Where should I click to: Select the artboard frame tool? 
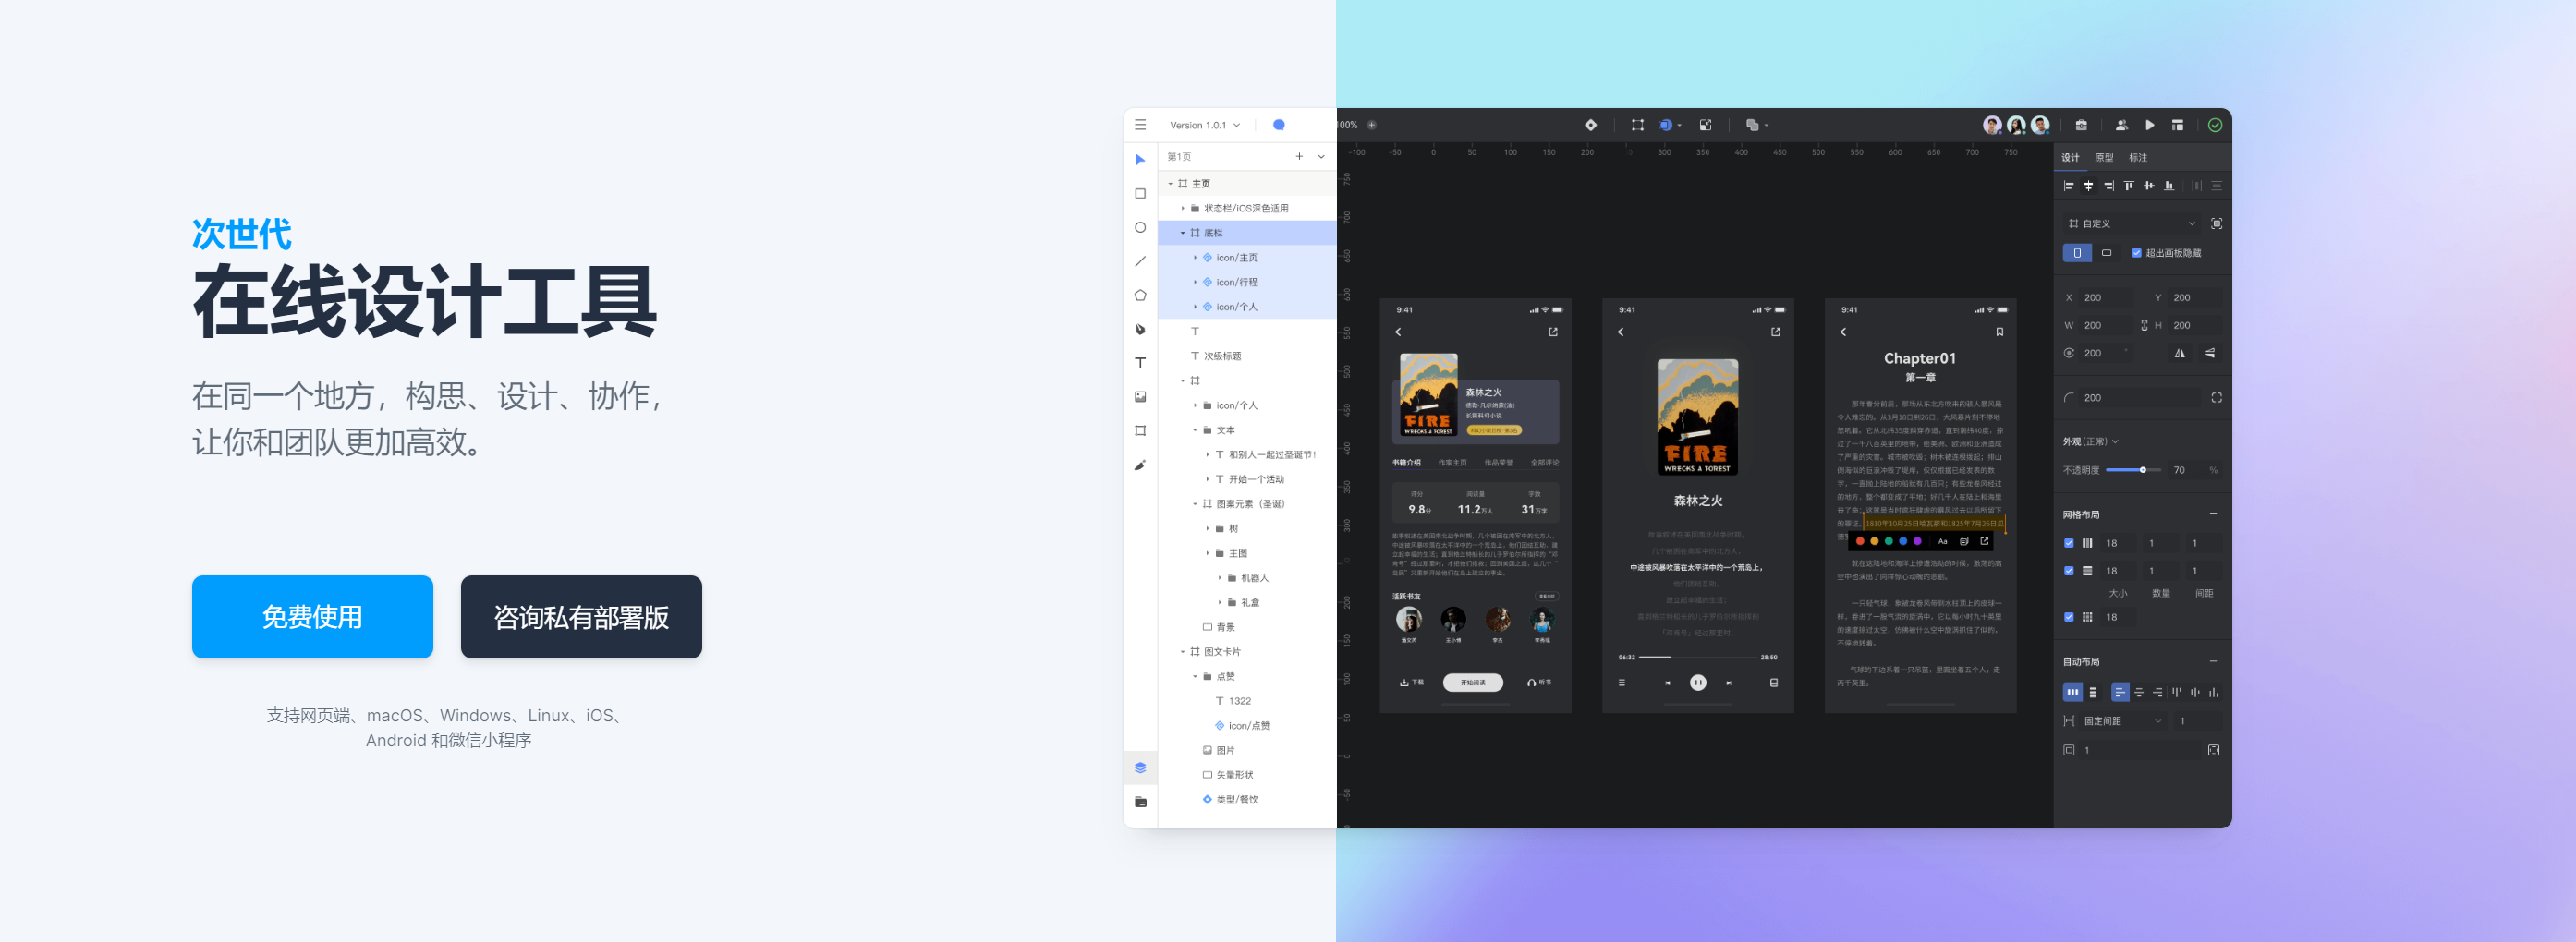coord(1140,431)
